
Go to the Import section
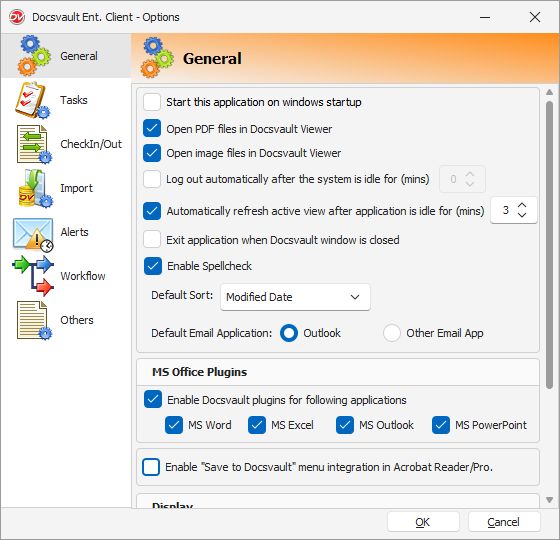tap(66, 188)
